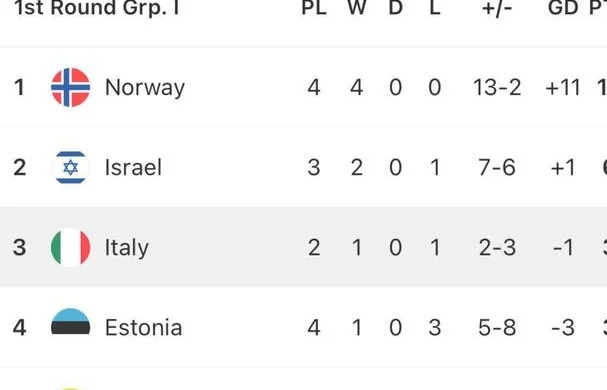Open the Norway team name link
The width and height of the screenshot is (607, 390).
[145, 88]
